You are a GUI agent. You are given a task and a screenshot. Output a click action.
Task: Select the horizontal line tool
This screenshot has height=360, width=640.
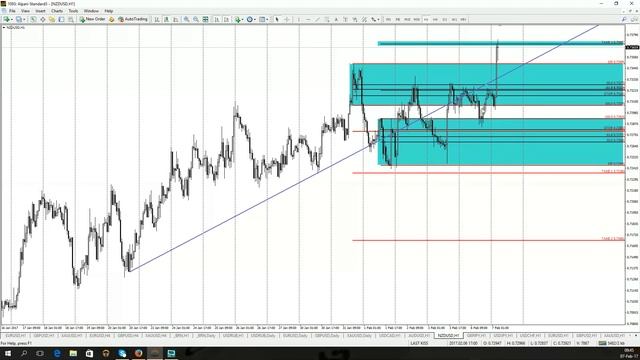pyautogui.click(x=308, y=19)
